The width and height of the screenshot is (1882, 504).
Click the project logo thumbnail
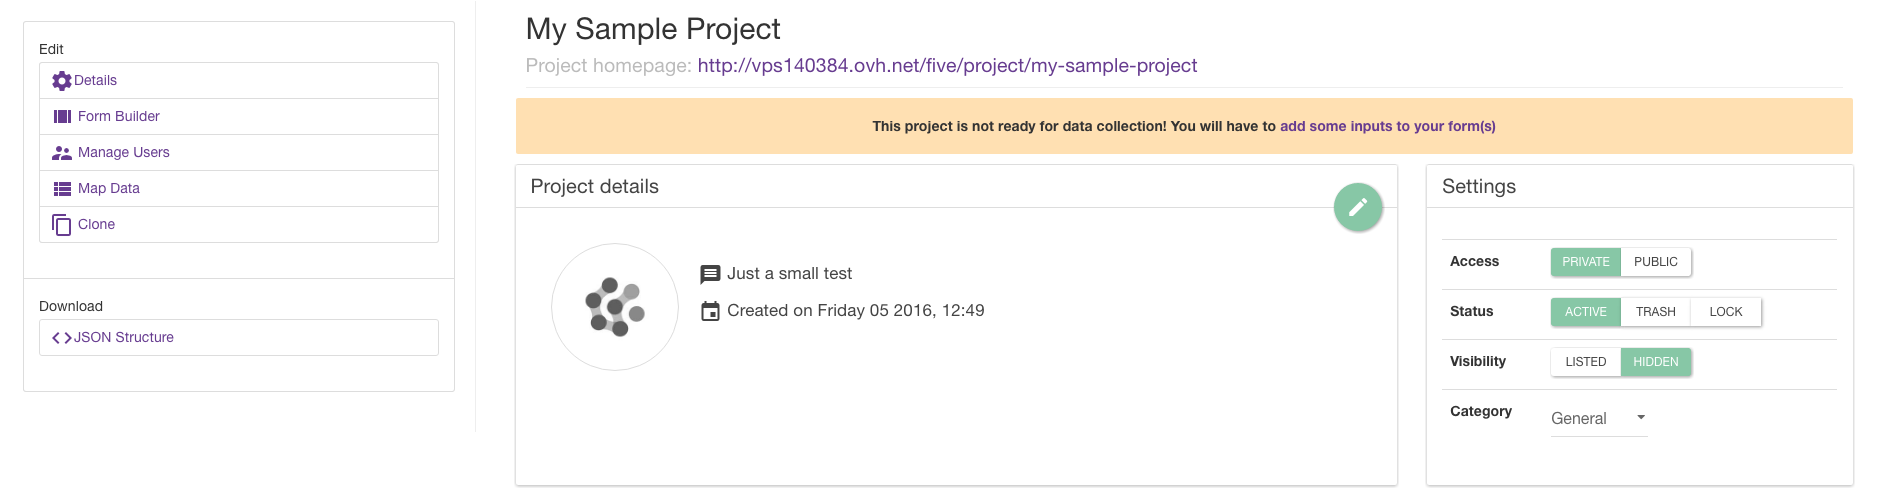click(x=615, y=307)
